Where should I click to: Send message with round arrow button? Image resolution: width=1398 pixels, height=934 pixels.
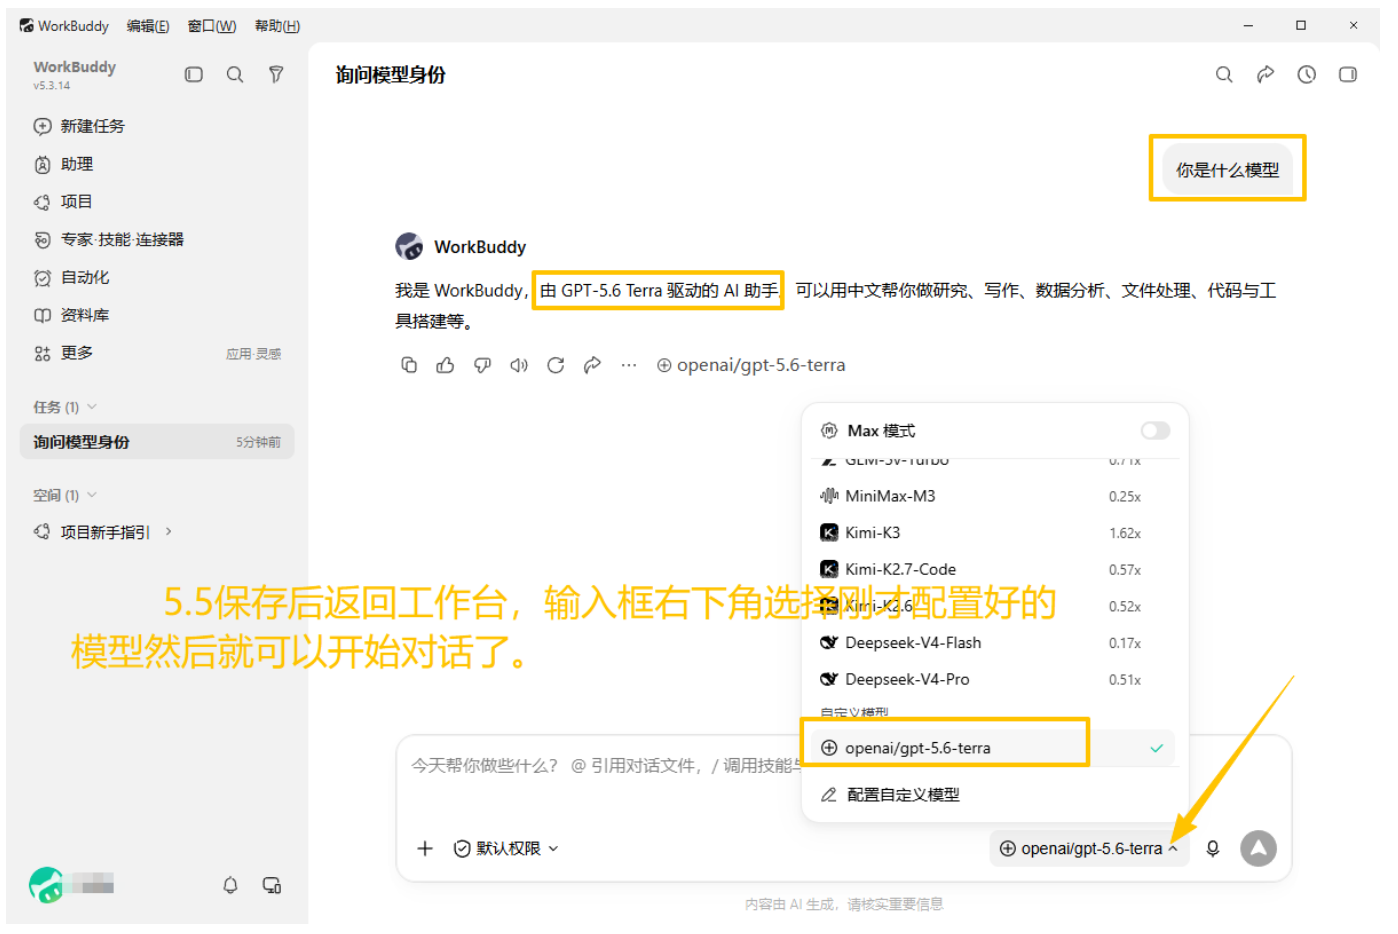(1259, 848)
